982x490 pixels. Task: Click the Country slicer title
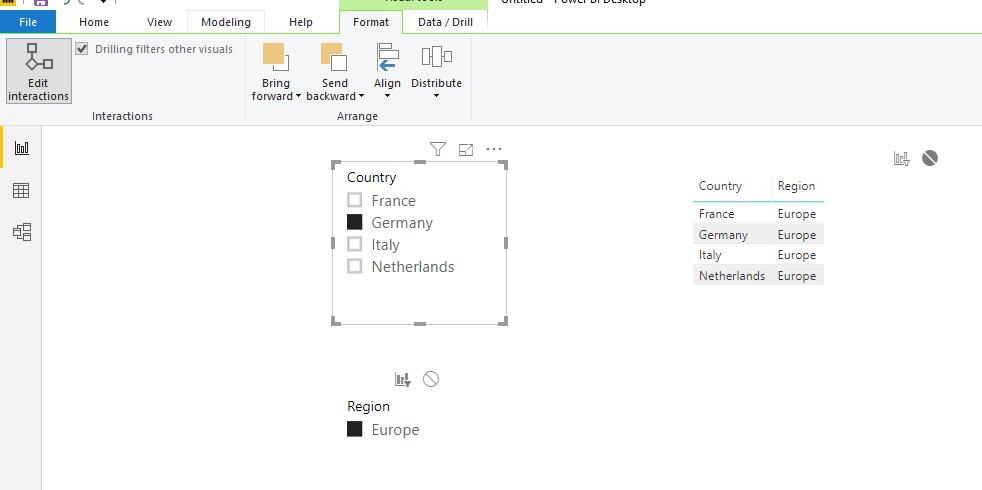point(371,177)
